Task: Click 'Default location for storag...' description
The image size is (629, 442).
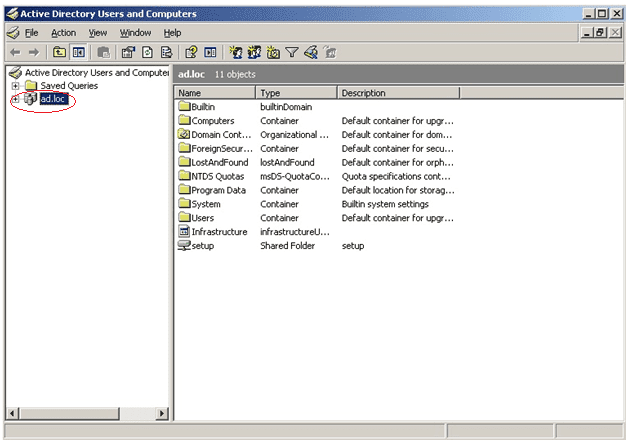Action: (398, 190)
